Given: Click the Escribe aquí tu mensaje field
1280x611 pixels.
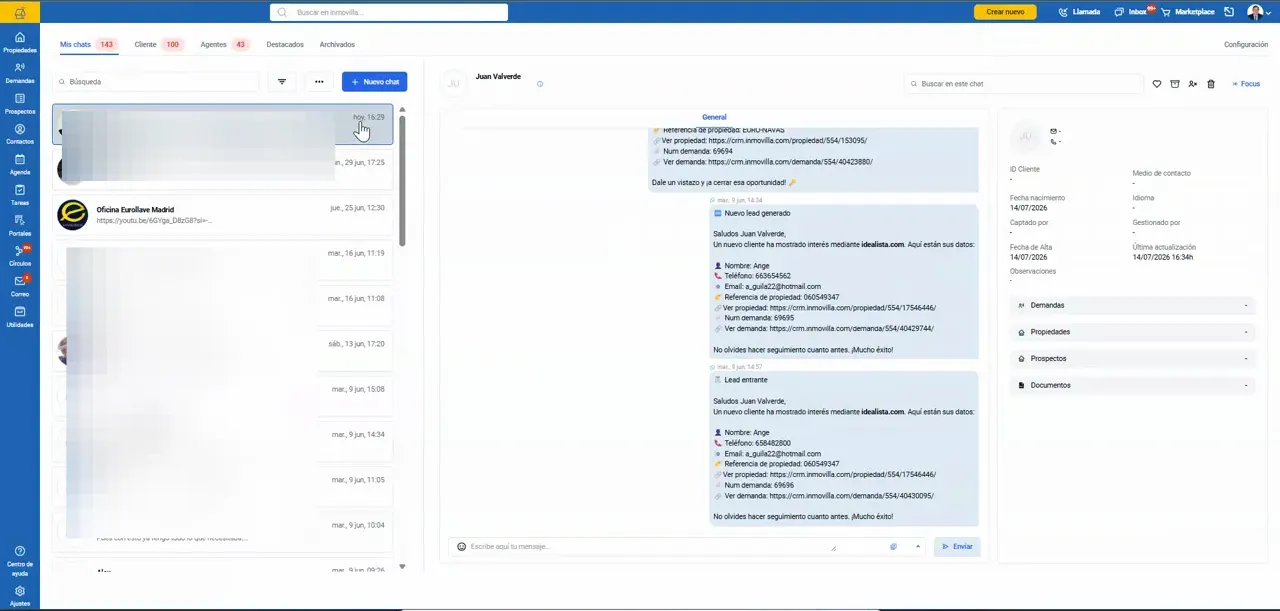Looking at the screenshot, I should pos(645,547).
